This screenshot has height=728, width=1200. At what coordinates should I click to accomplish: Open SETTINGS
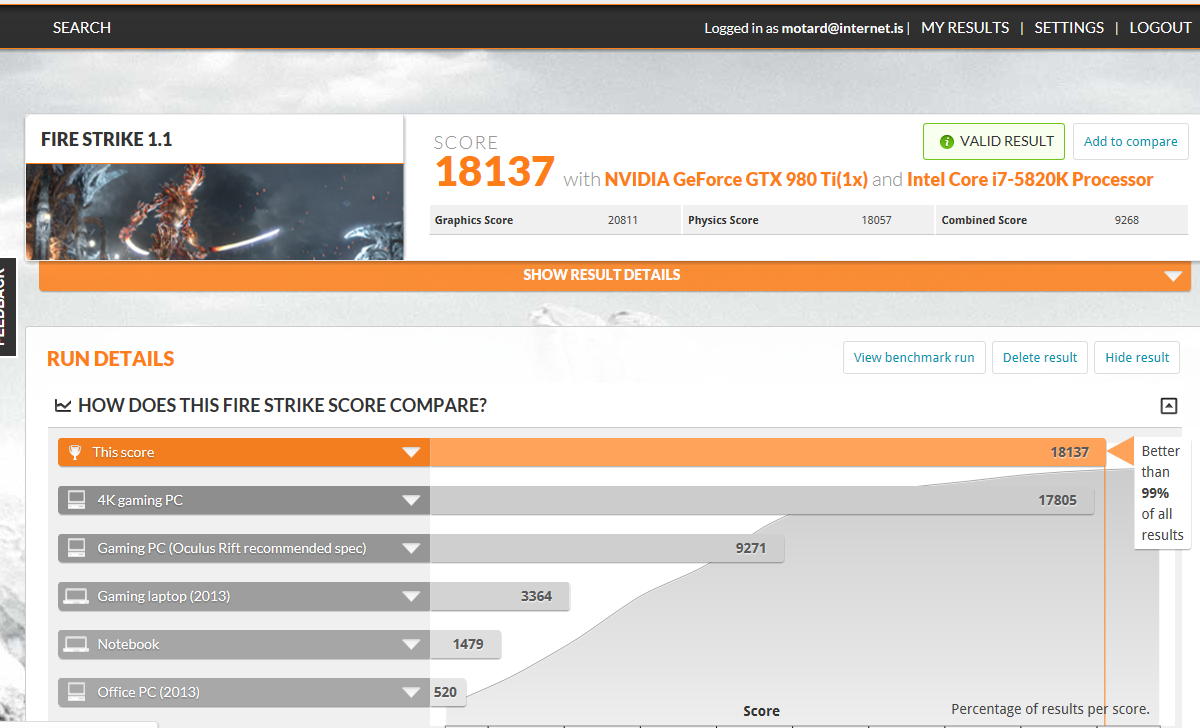[1069, 27]
